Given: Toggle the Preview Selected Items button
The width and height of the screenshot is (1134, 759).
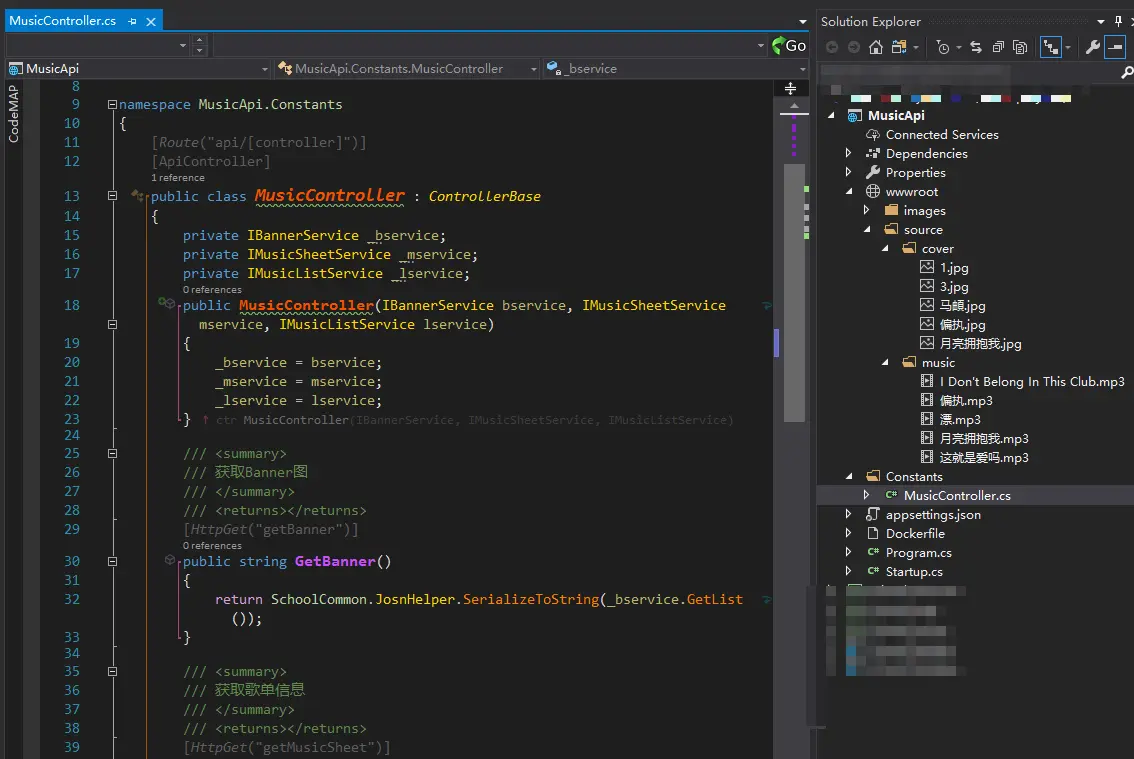Looking at the screenshot, I should pyautogui.click(x=1116, y=47).
